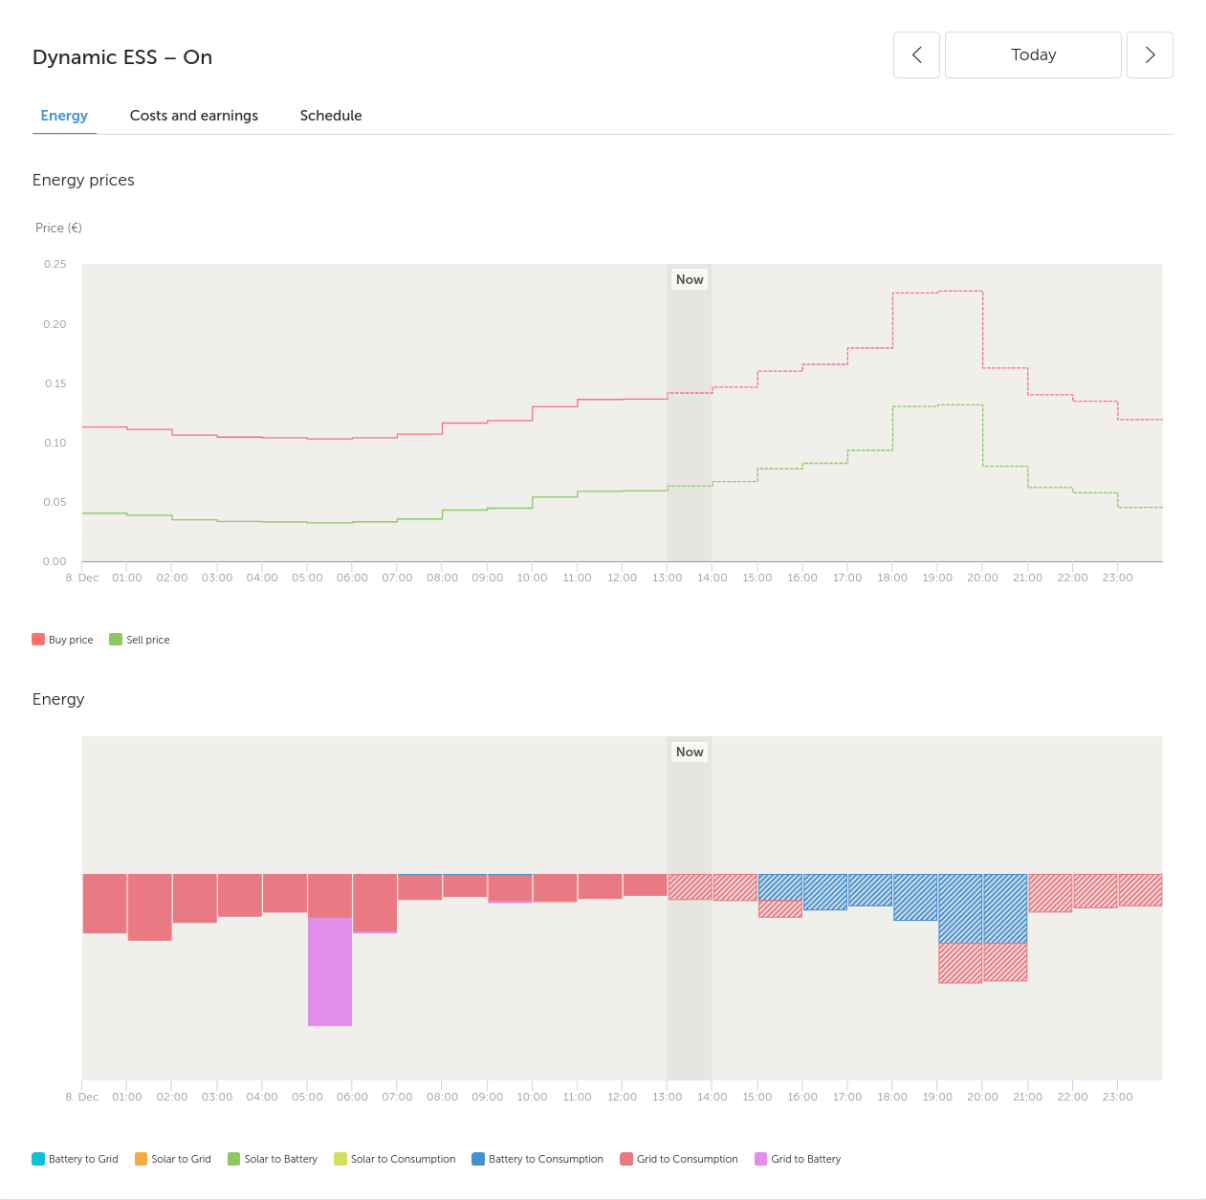
Task: Click the pink Grid to Battery bar at 05:00
Action: tap(330, 972)
